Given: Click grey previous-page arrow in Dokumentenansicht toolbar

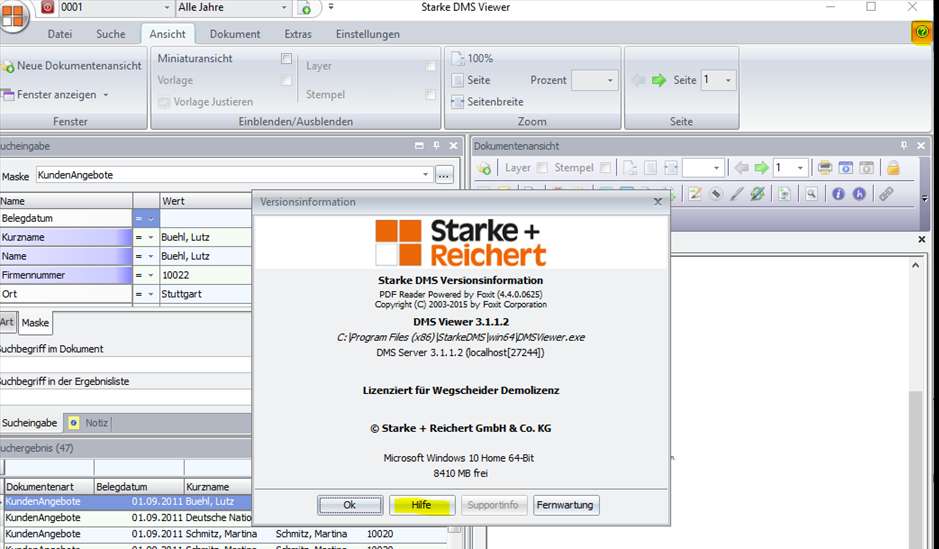Looking at the screenshot, I should tap(741, 168).
